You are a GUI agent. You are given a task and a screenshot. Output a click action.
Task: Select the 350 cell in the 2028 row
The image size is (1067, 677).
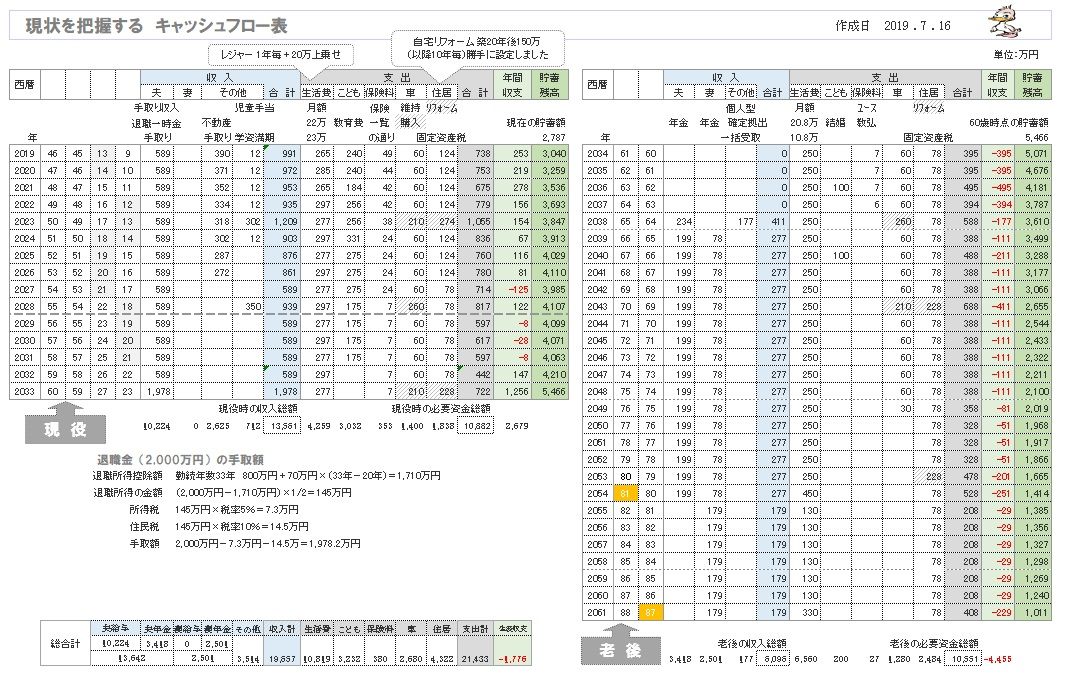coord(248,307)
